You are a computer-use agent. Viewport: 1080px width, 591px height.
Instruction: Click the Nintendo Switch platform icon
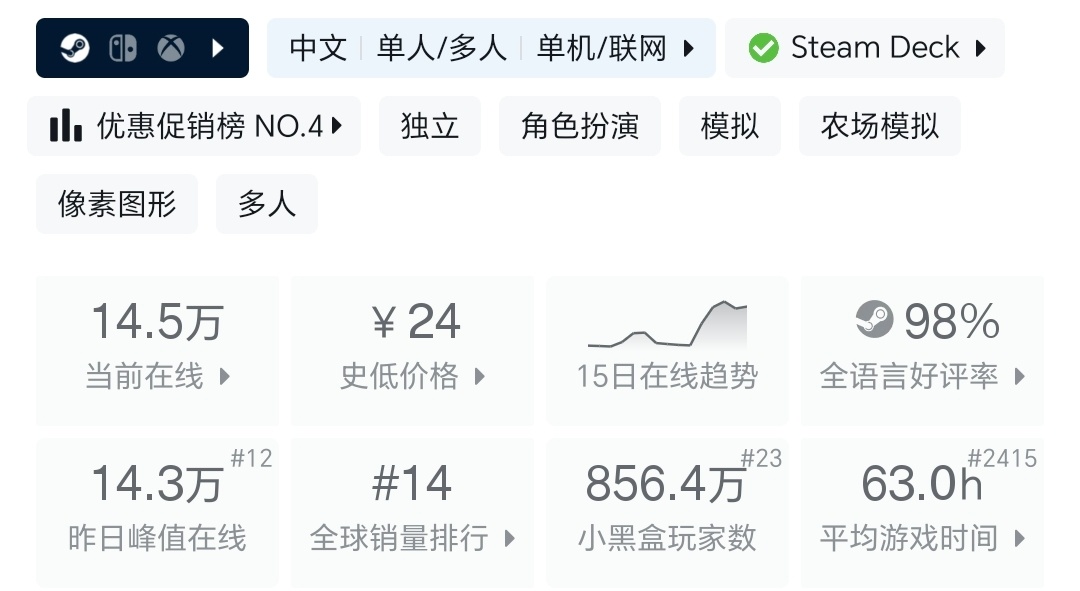[x=122, y=48]
